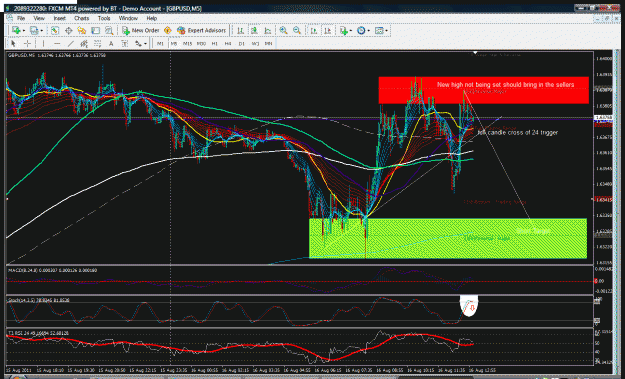Image resolution: width=625 pixels, height=379 pixels.
Task: Select the M1 timeframe
Action: point(160,43)
